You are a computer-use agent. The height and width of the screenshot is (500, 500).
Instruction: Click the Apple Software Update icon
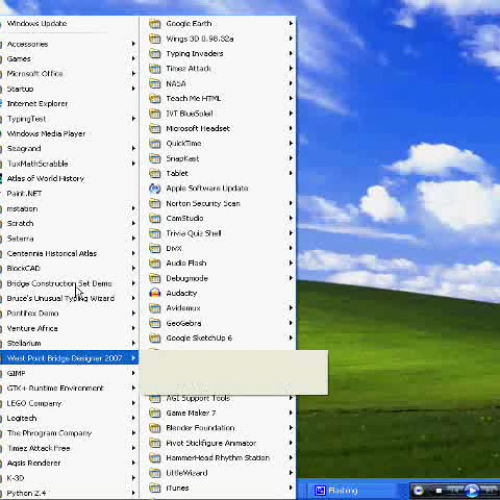click(155, 188)
